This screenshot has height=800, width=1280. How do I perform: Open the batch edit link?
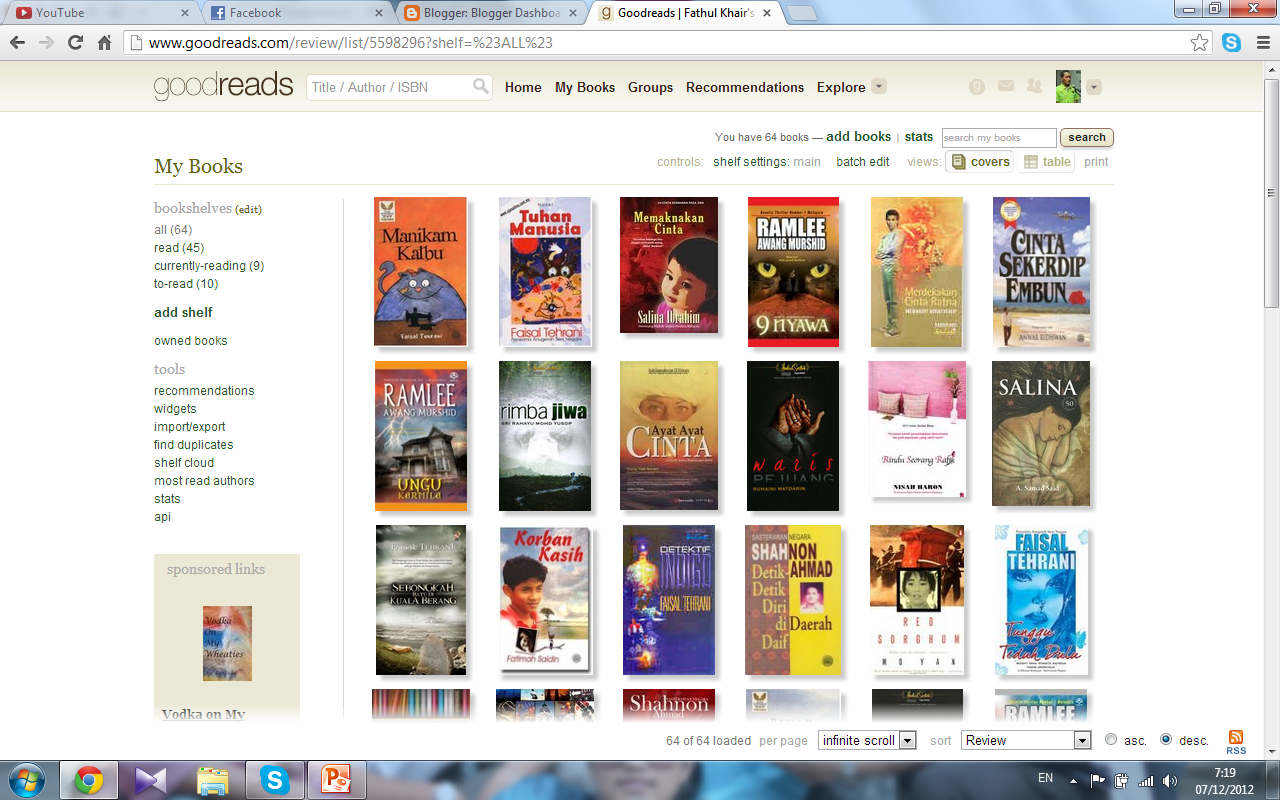(x=863, y=162)
